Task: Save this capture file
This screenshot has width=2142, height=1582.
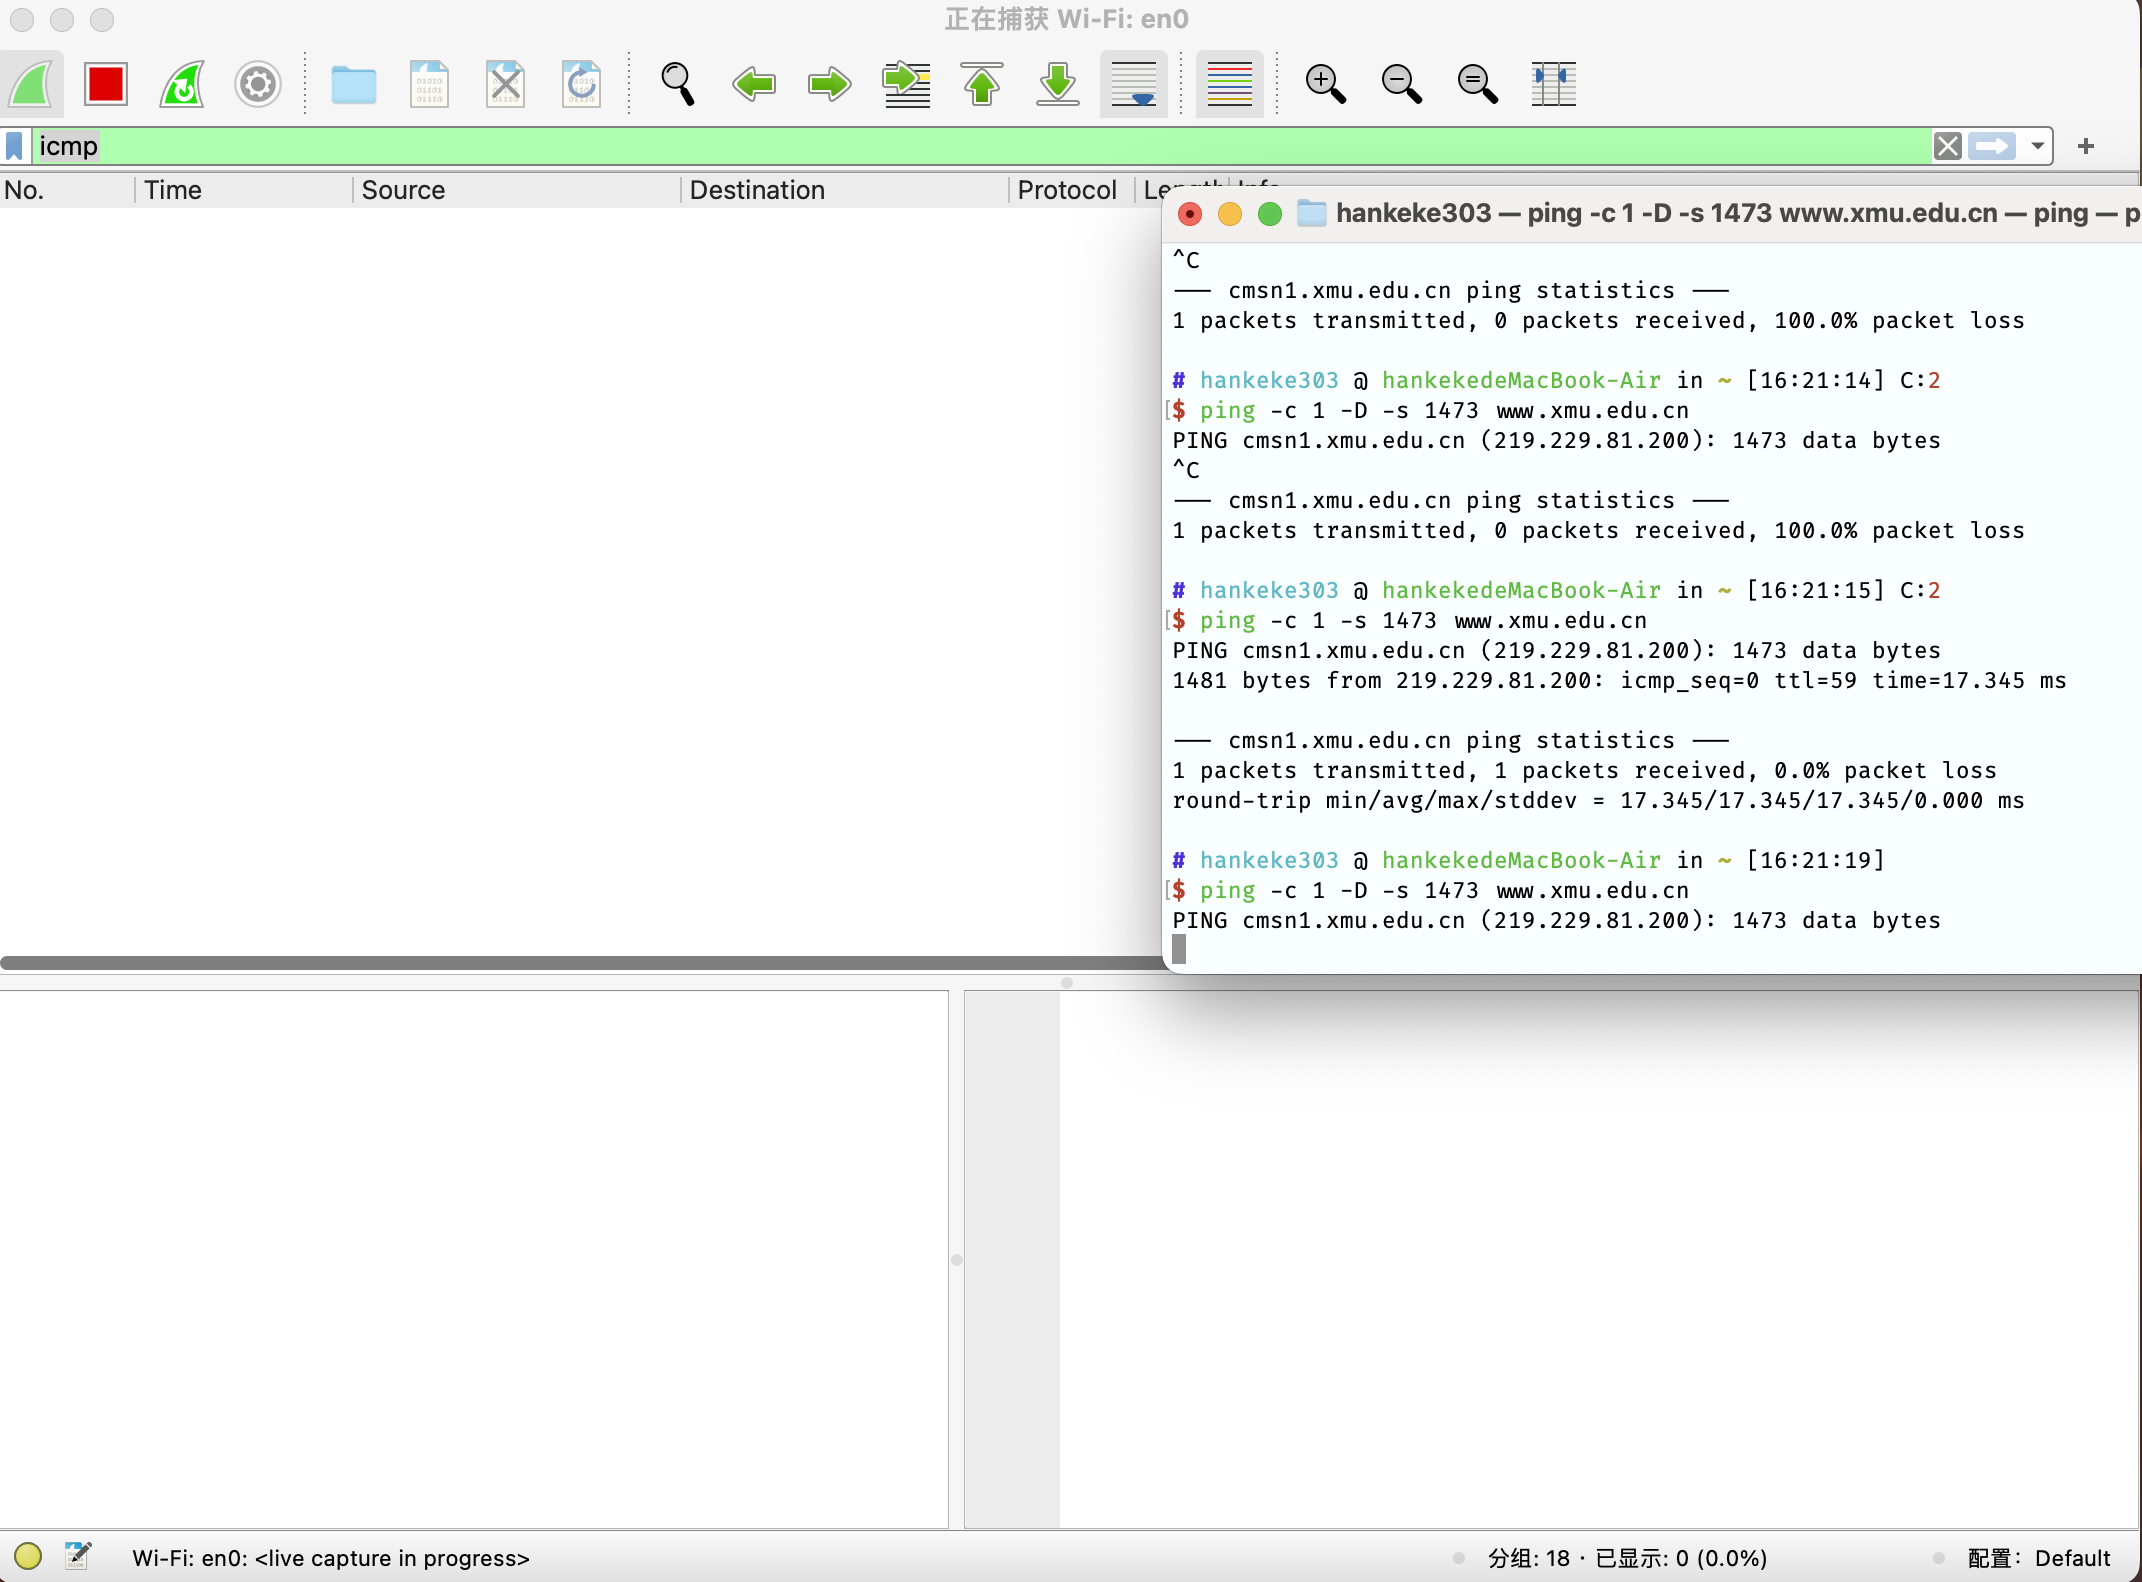Action: pos(430,84)
